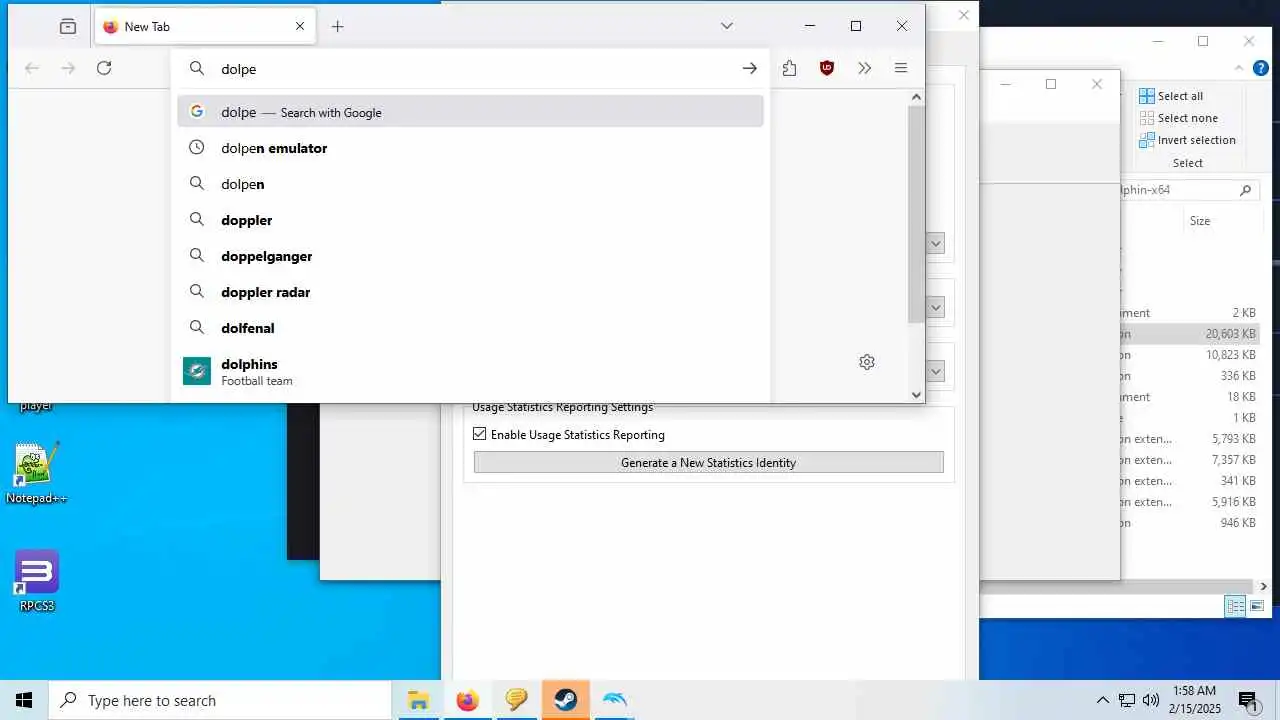Screen dimensions: 1280x720
Task: Switch to Firefox via the taskbar icon
Action: [x=467, y=700]
